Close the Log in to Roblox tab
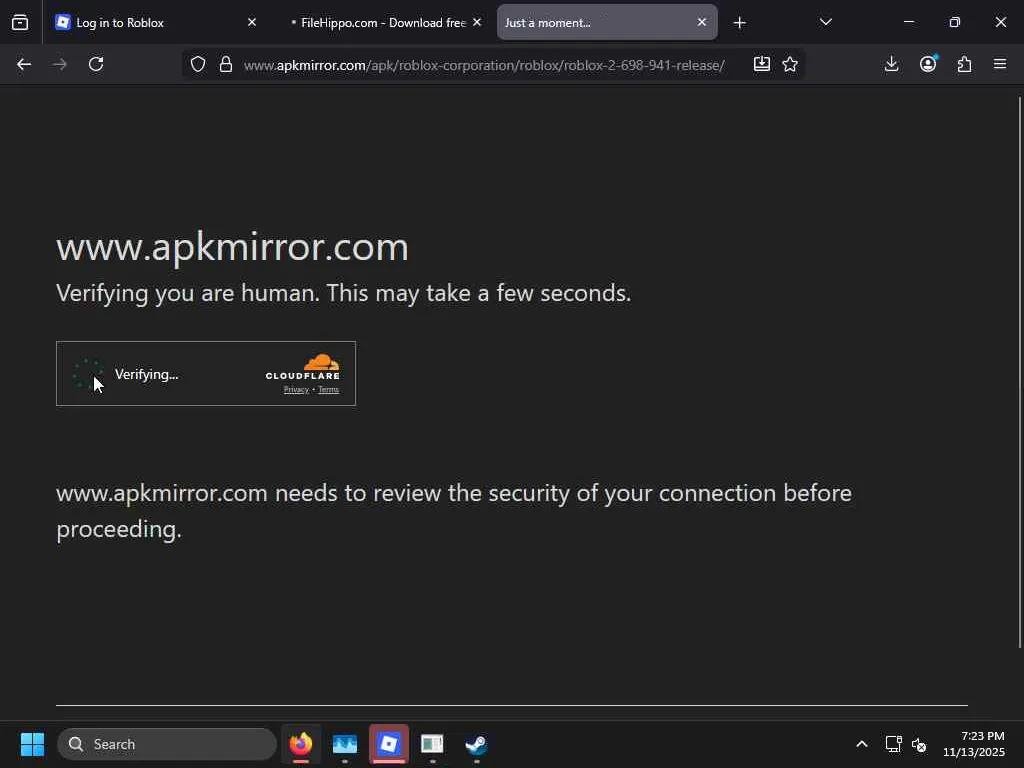 (252, 22)
